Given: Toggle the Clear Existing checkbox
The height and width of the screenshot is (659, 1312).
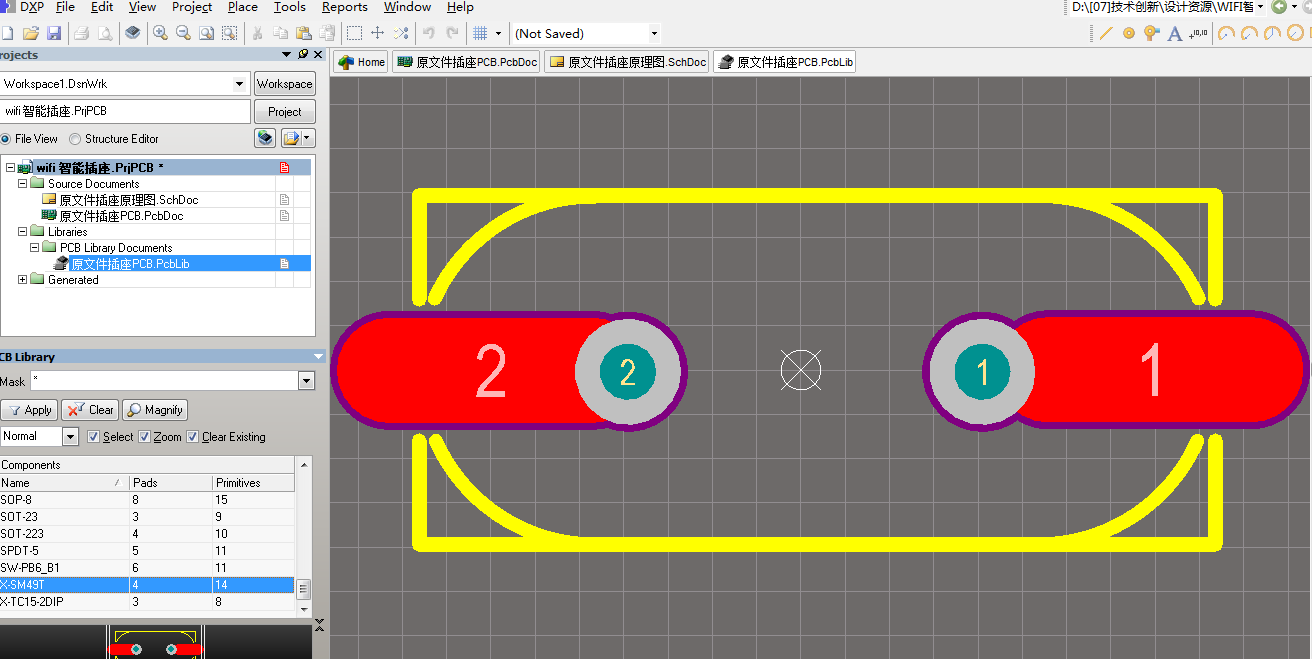Looking at the screenshot, I should pyautogui.click(x=192, y=437).
